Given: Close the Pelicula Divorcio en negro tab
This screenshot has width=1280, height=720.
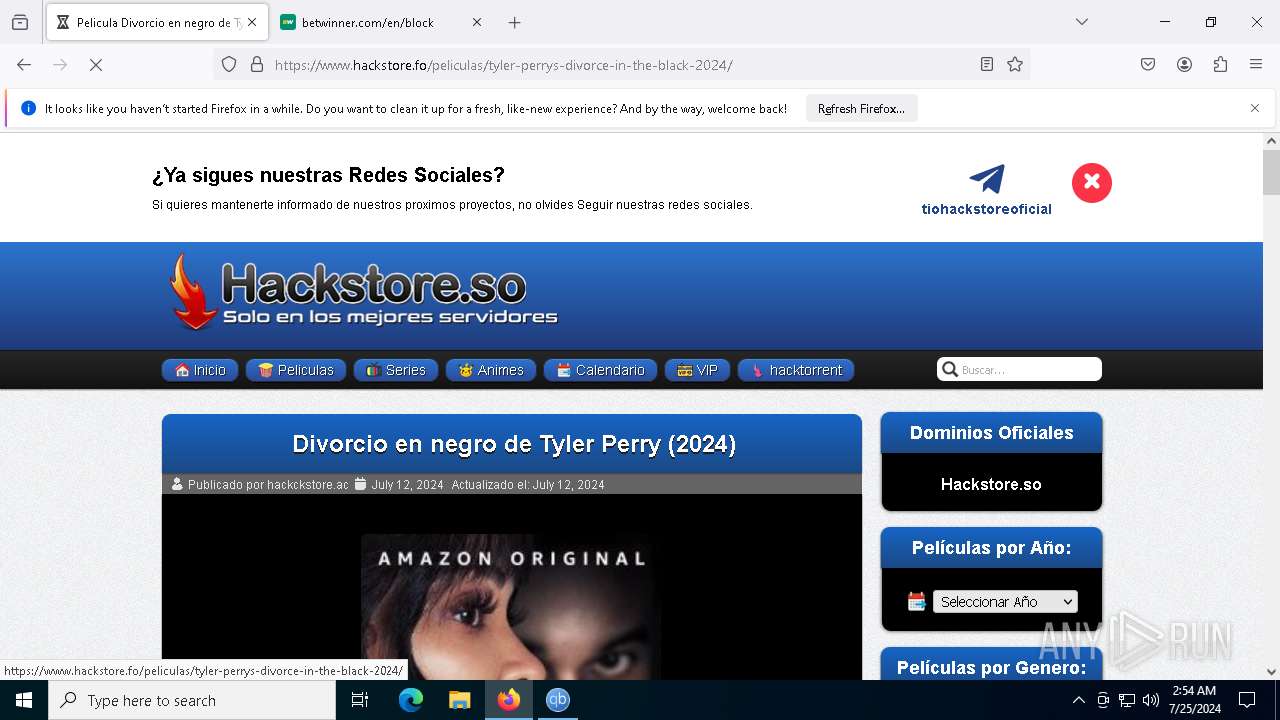Looking at the screenshot, I should click(252, 22).
